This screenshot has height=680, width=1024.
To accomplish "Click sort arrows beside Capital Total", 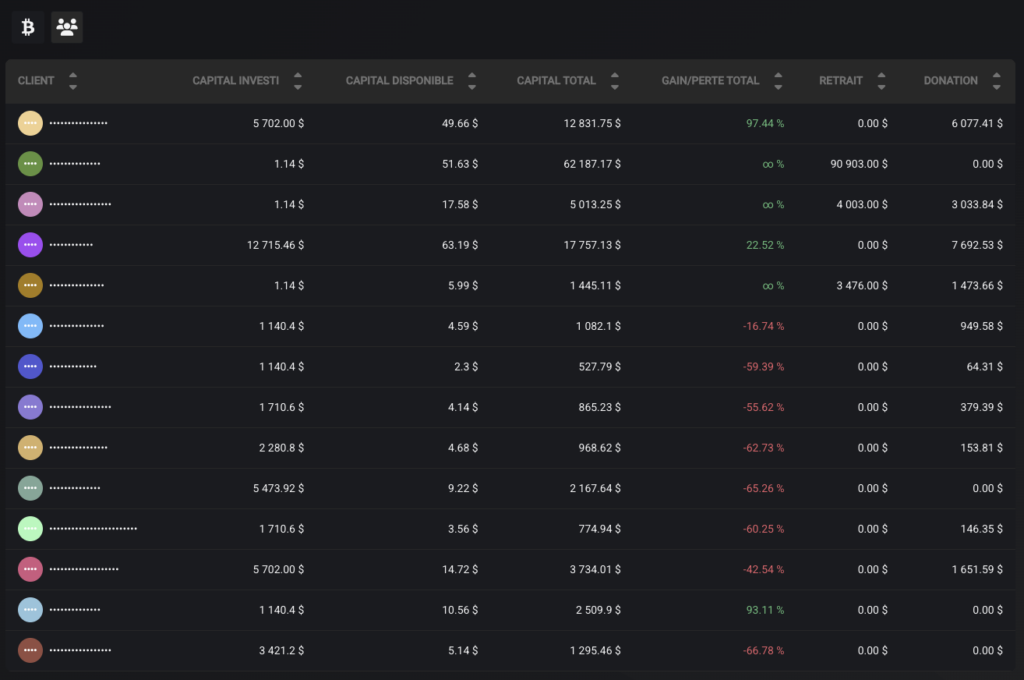I will click(x=615, y=81).
